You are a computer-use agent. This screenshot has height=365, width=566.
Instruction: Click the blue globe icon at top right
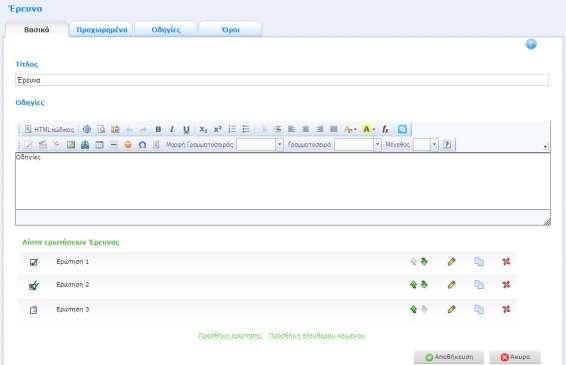531,44
